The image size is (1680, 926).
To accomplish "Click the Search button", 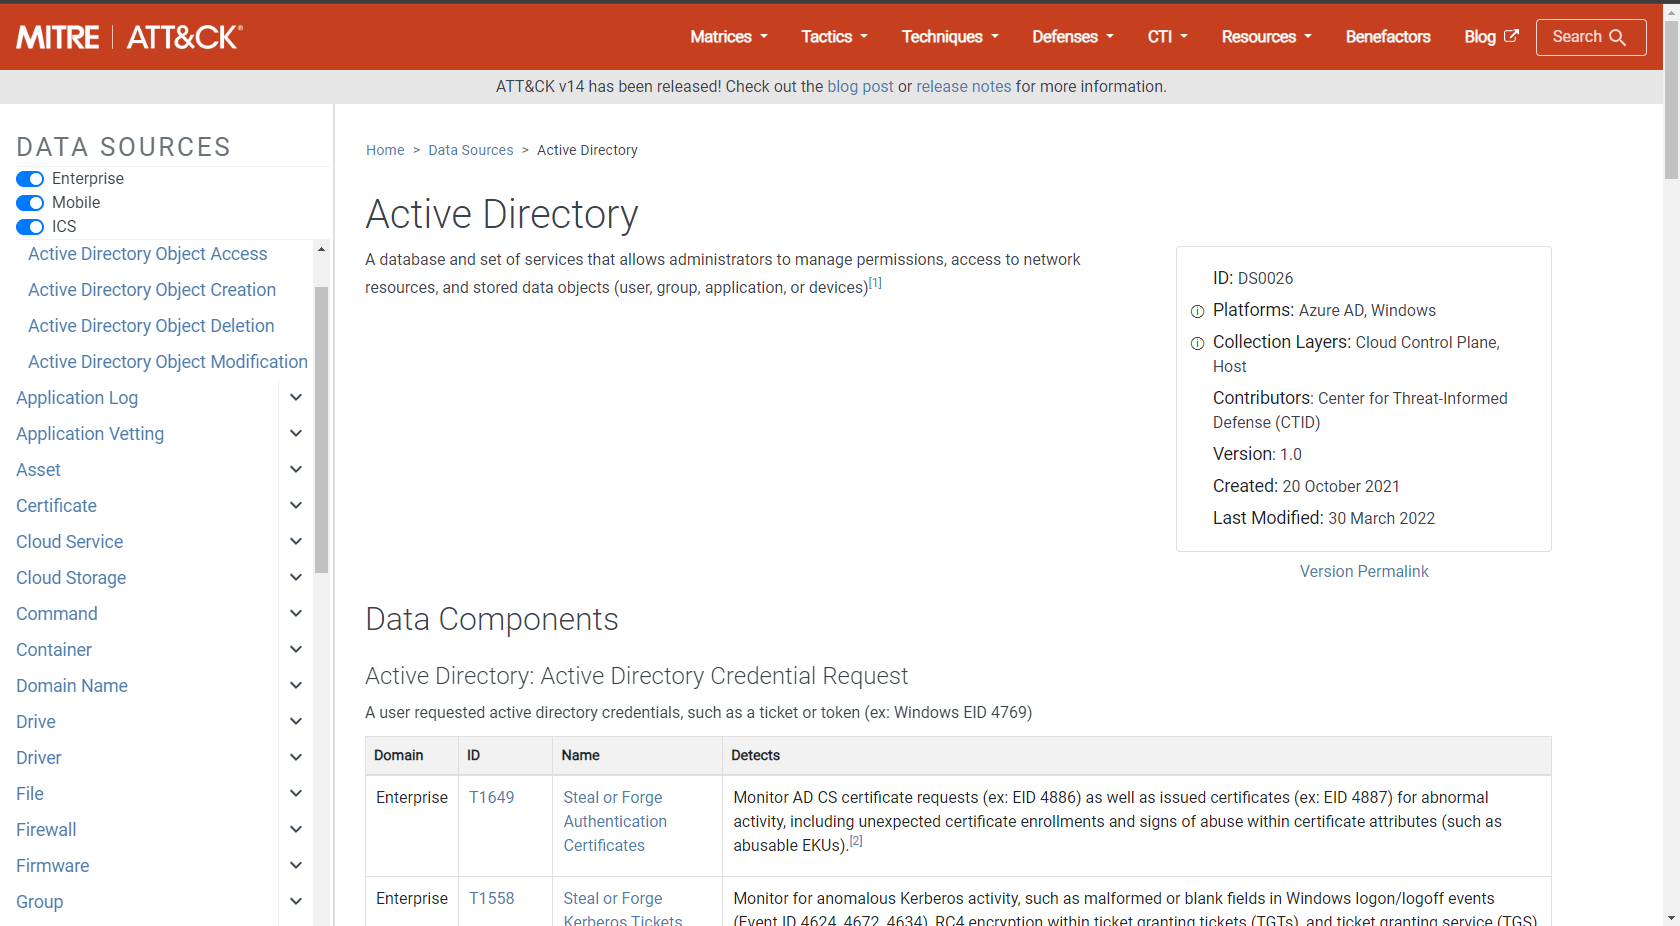I will [1591, 37].
